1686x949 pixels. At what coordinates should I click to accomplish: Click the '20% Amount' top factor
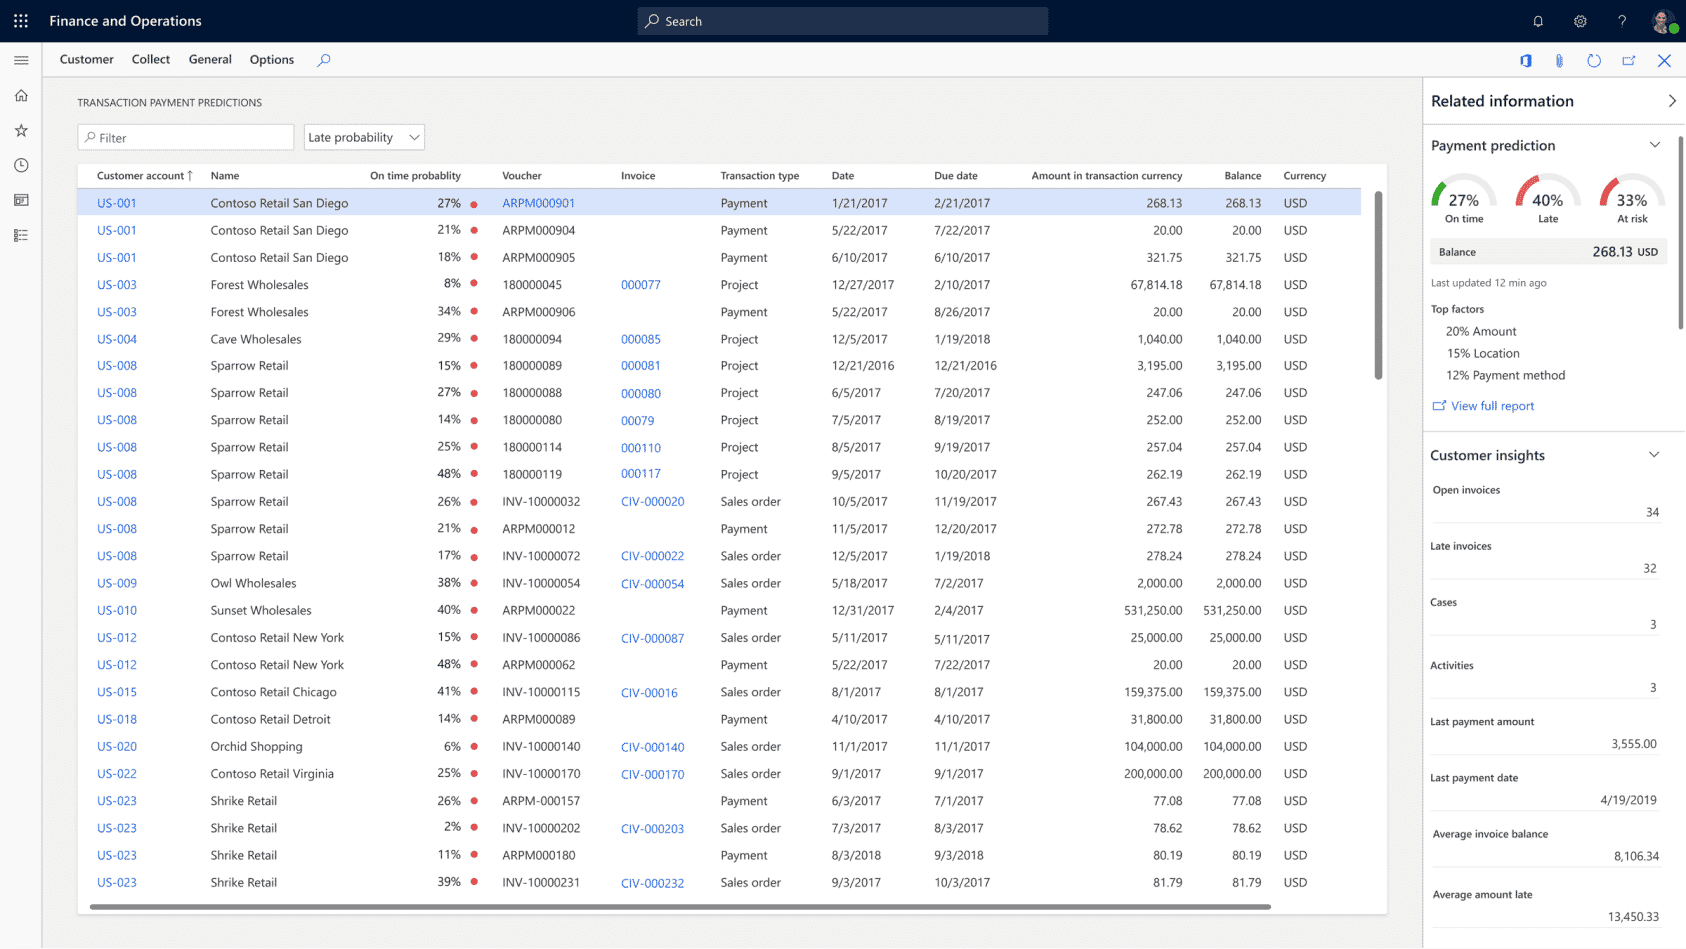[x=1481, y=332]
